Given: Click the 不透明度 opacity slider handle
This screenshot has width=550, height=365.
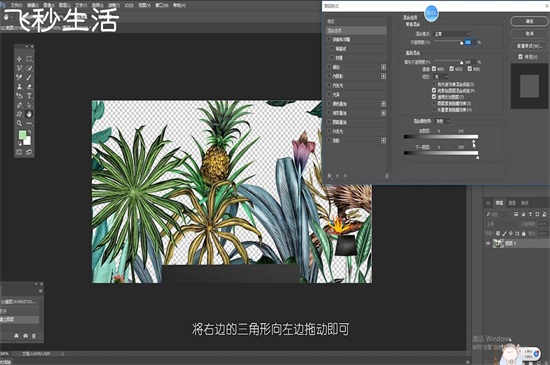Looking at the screenshot, I should tap(461, 43).
